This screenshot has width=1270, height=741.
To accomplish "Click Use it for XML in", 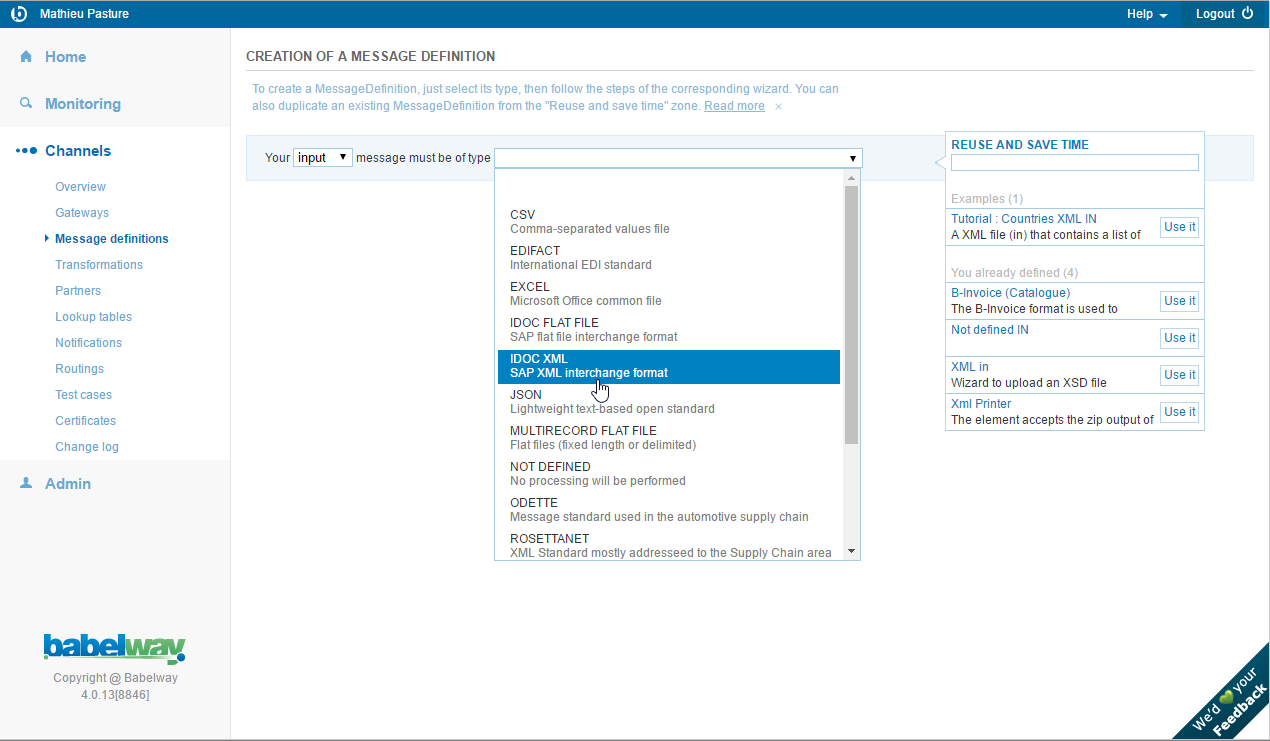I will [x=1179, y=375].
